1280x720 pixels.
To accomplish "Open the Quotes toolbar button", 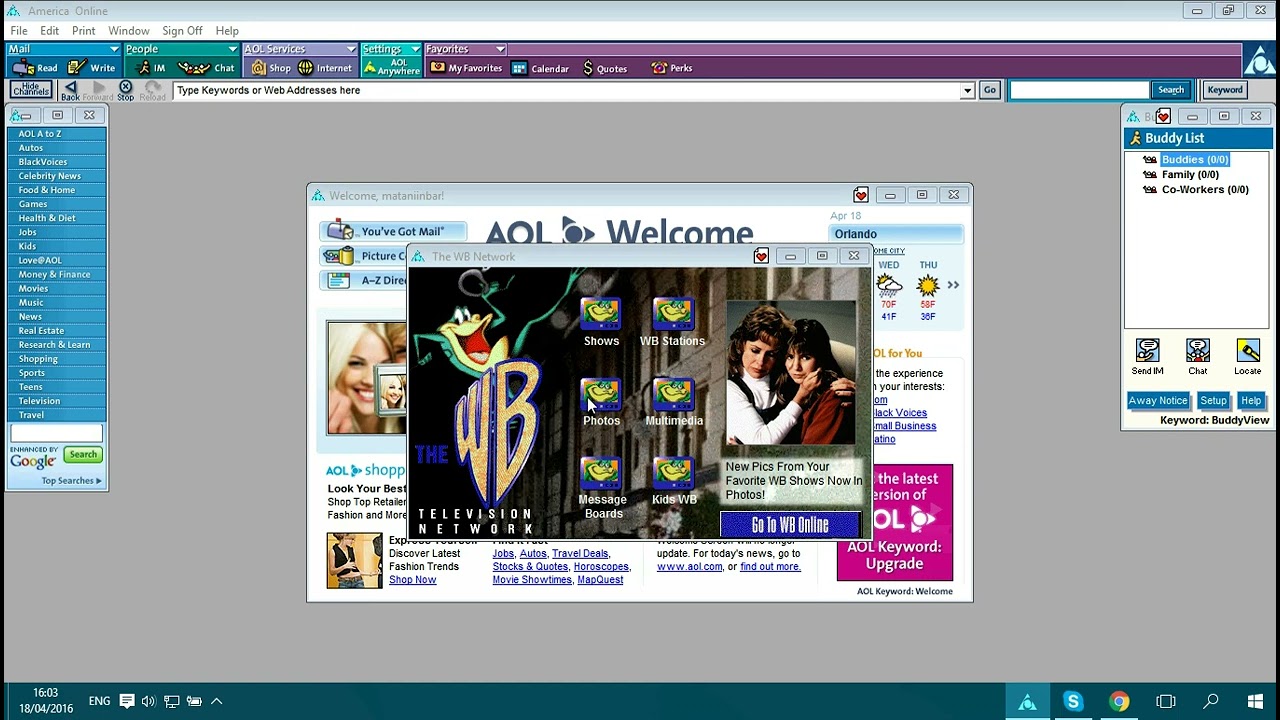I will [605, 68].
